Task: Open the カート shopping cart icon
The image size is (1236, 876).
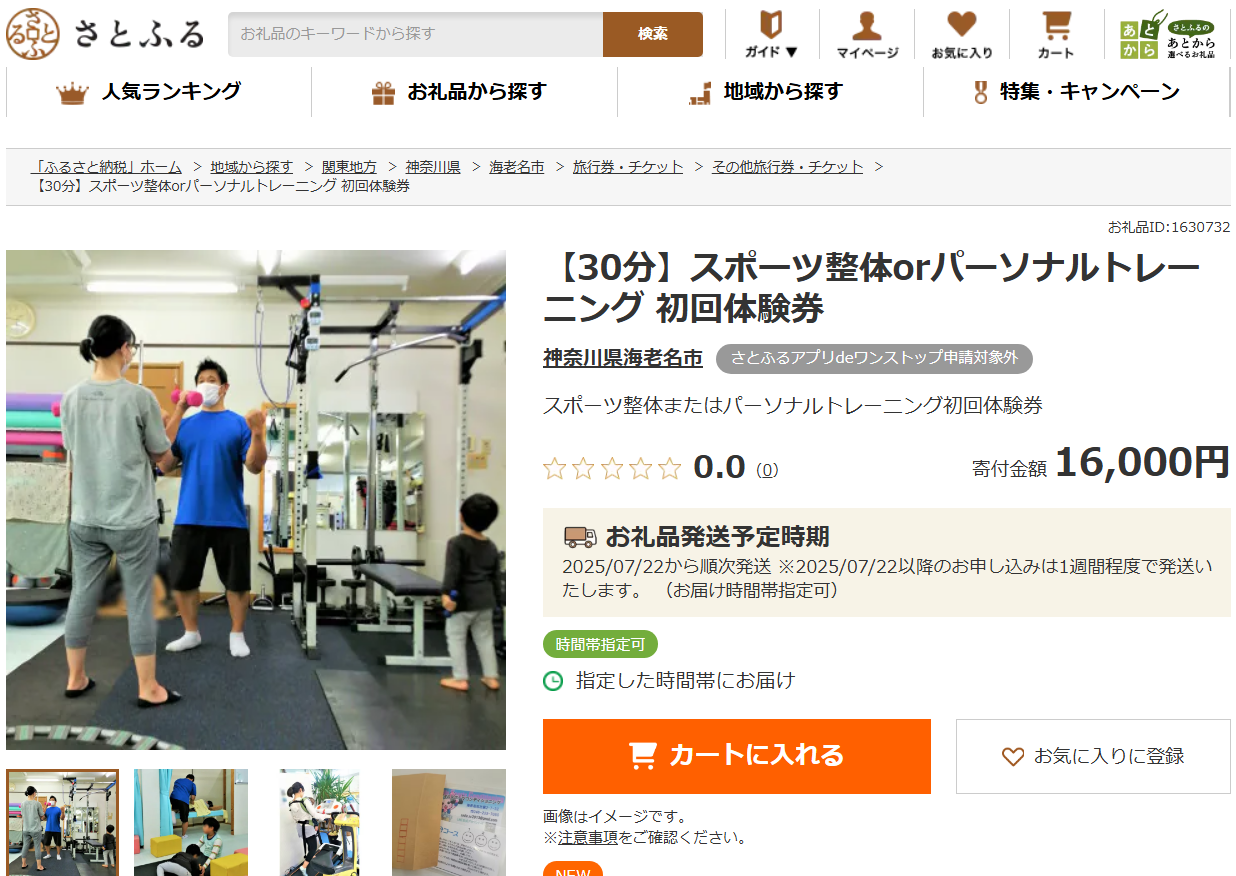Action: pos(1056,35)
